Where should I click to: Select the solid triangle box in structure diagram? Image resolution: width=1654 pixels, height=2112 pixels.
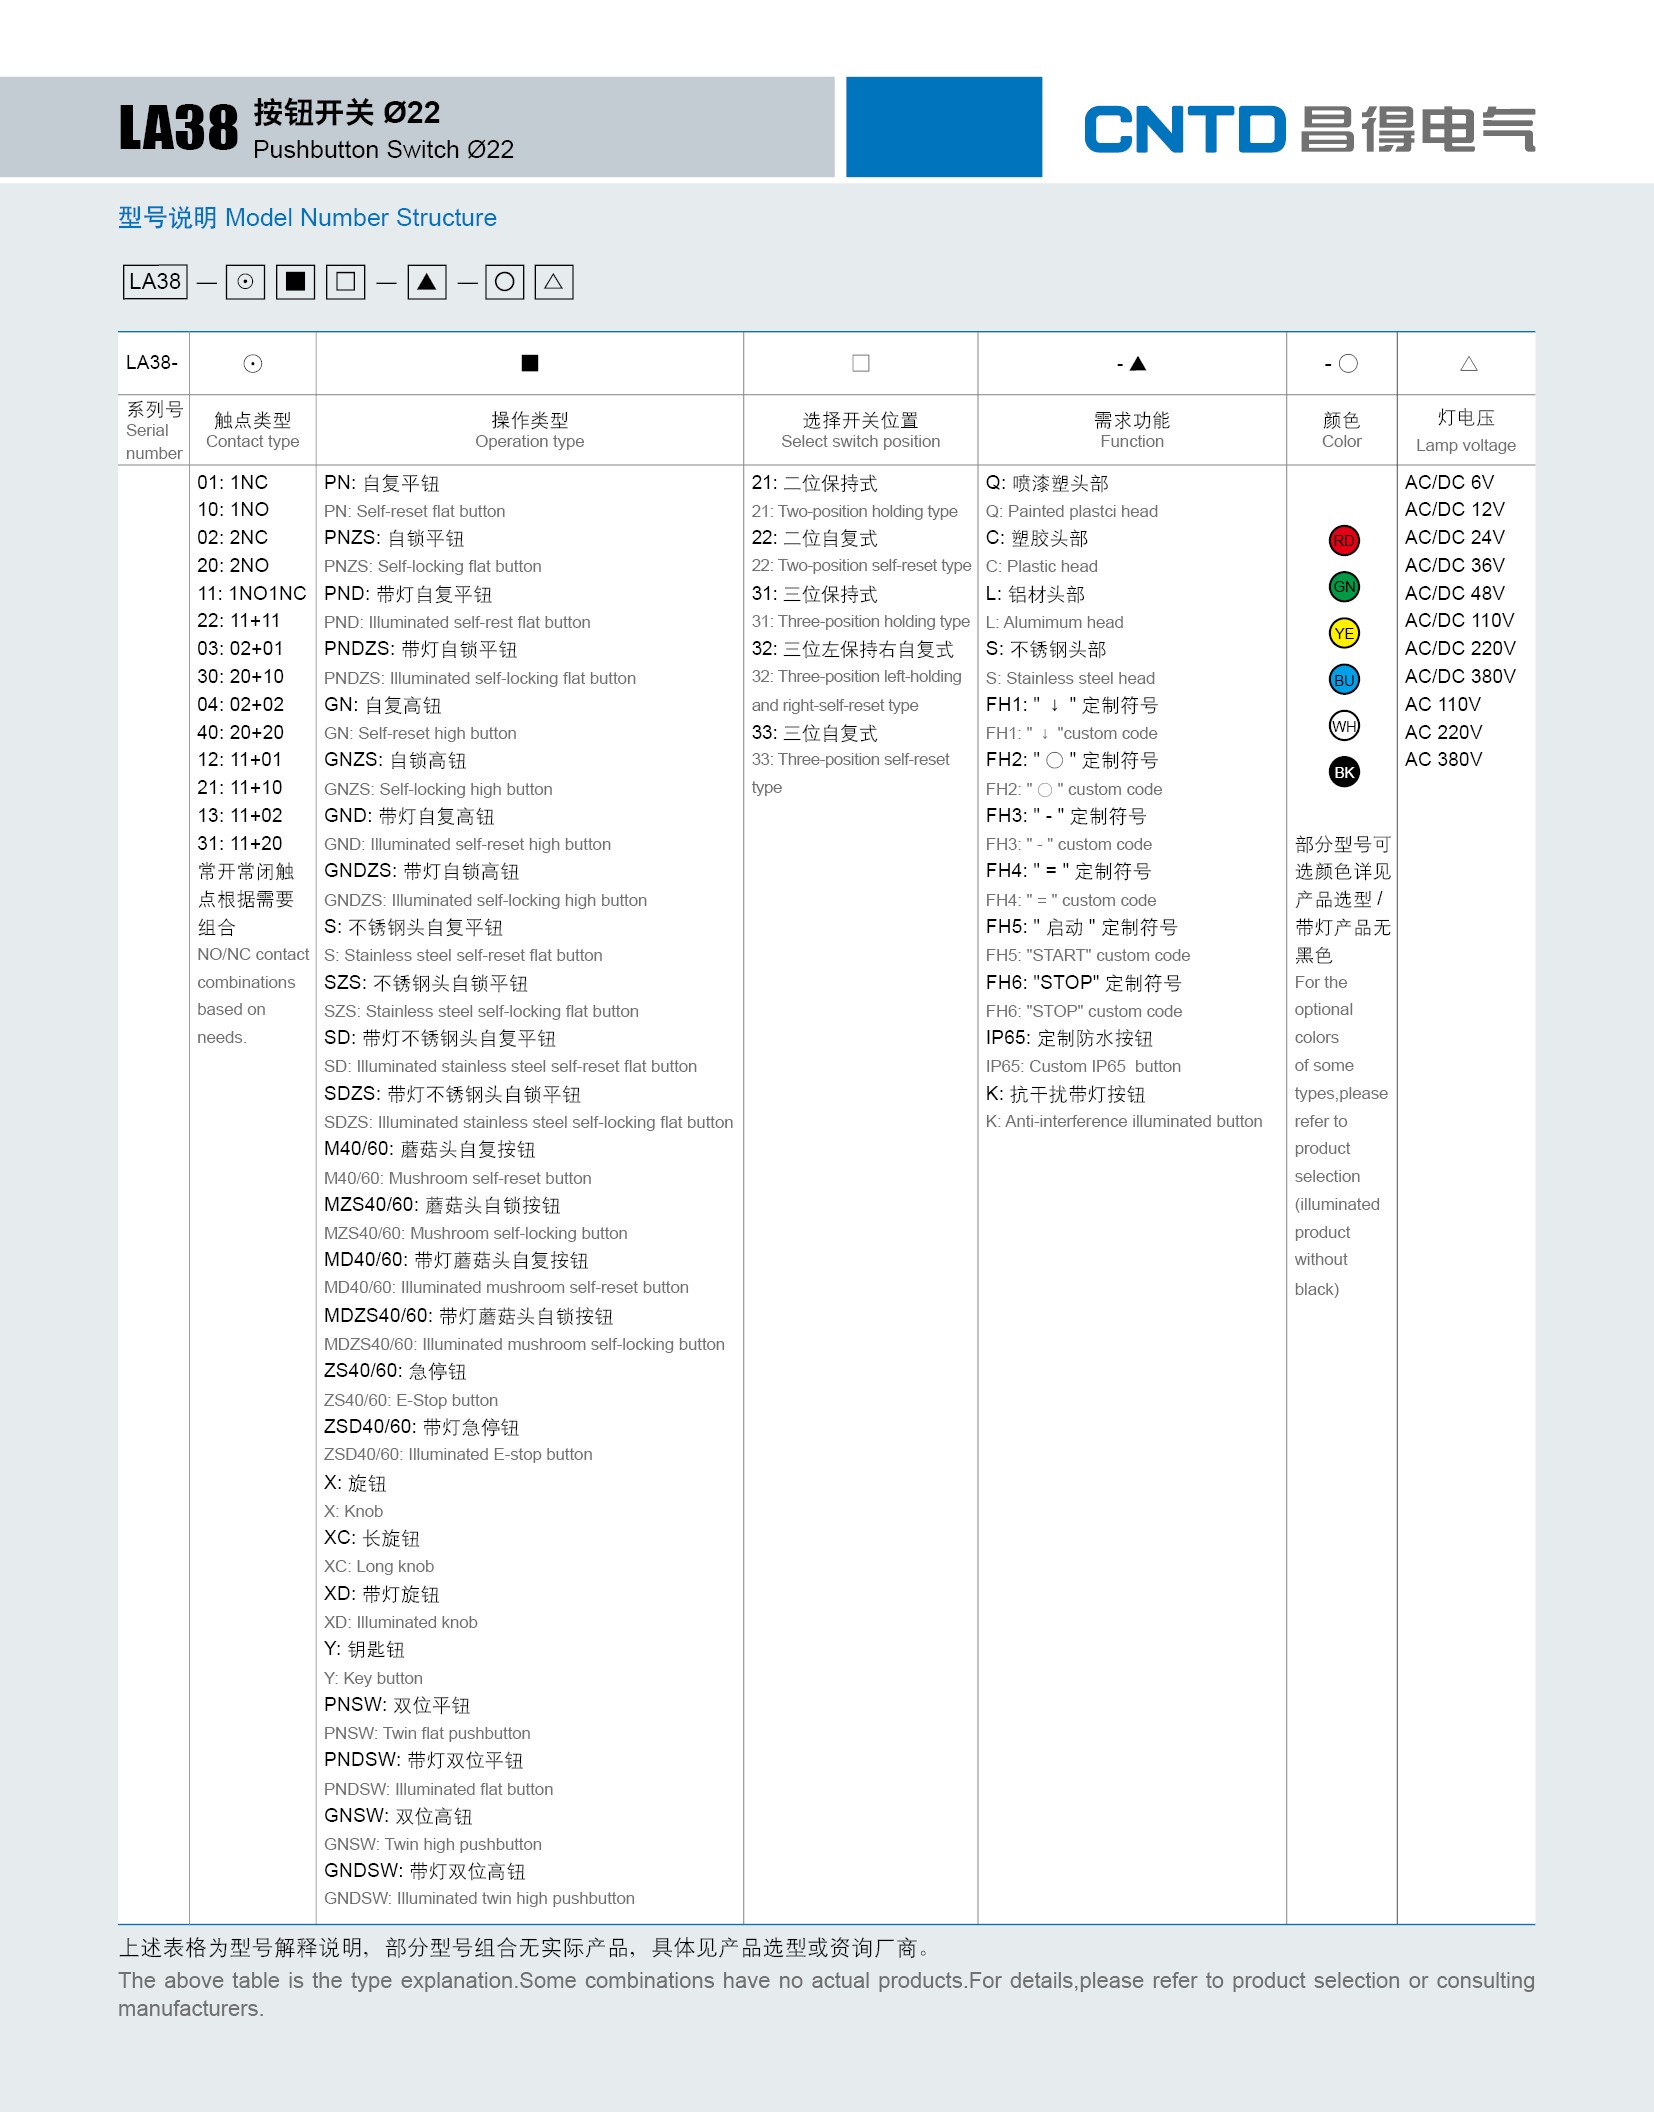427,282
